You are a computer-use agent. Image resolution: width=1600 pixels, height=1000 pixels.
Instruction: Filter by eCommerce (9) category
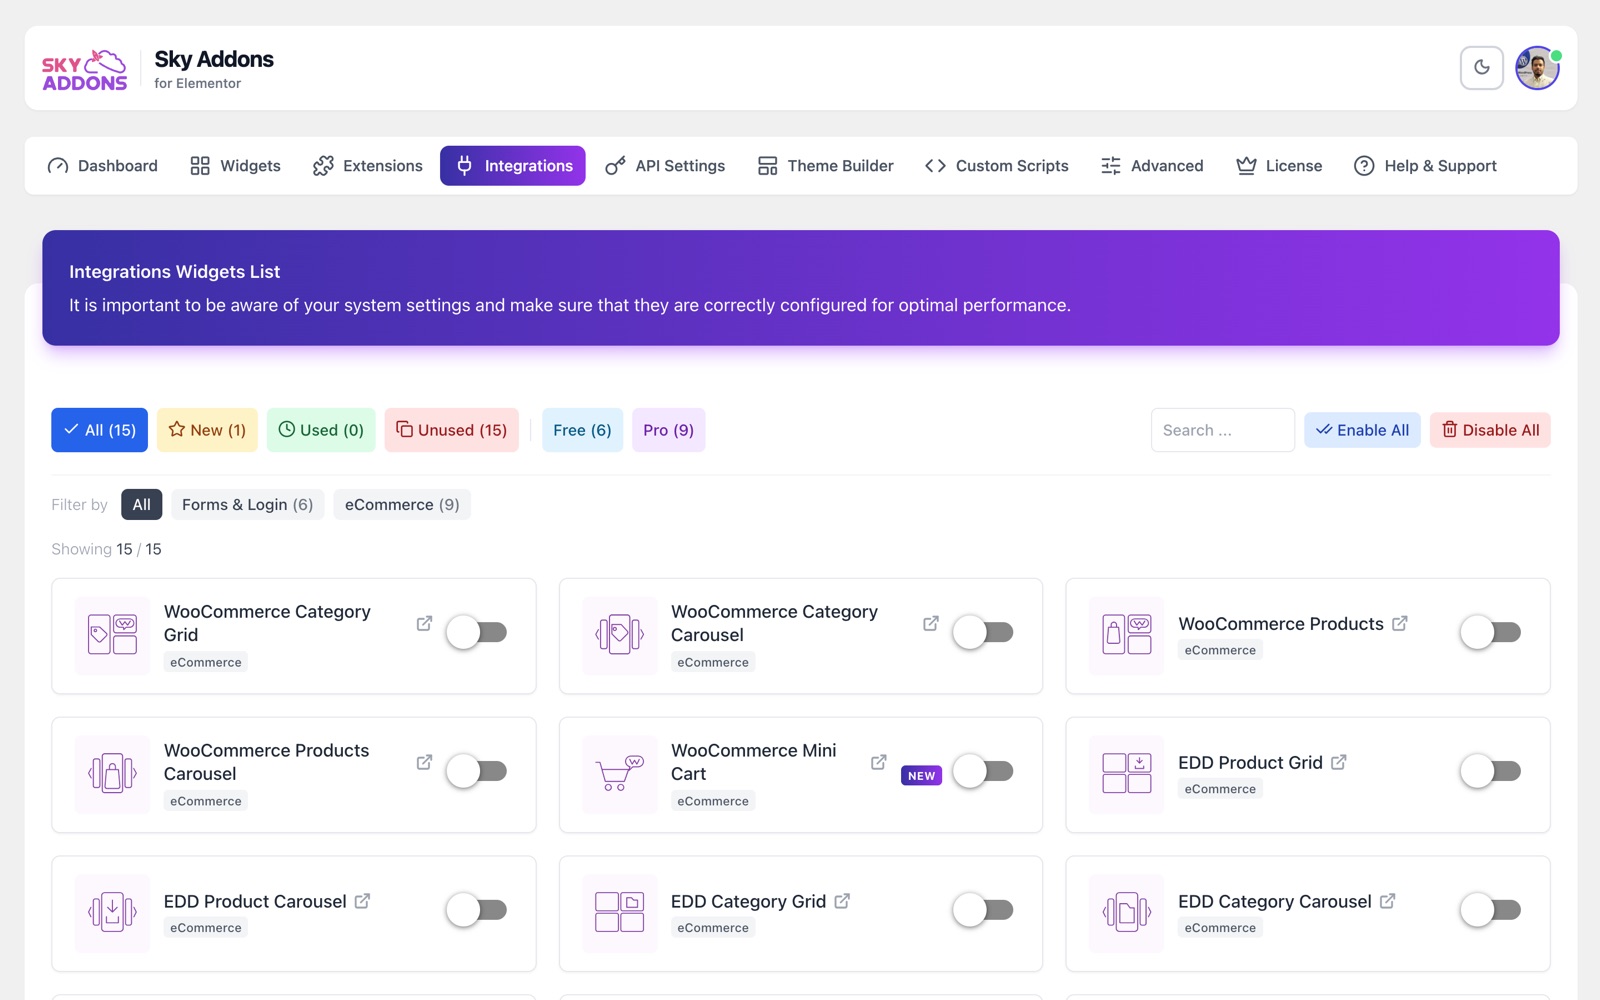[x=402, y=505]
